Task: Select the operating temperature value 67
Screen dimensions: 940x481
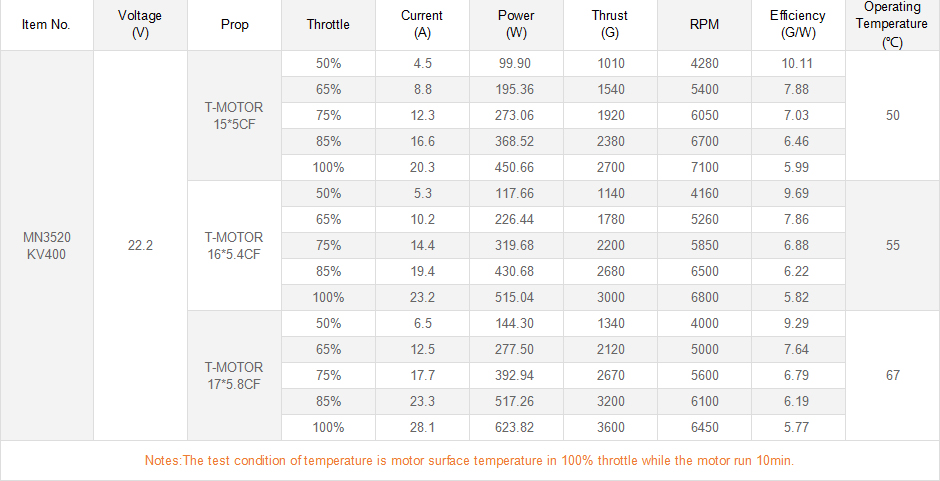Action: (892, 375)
